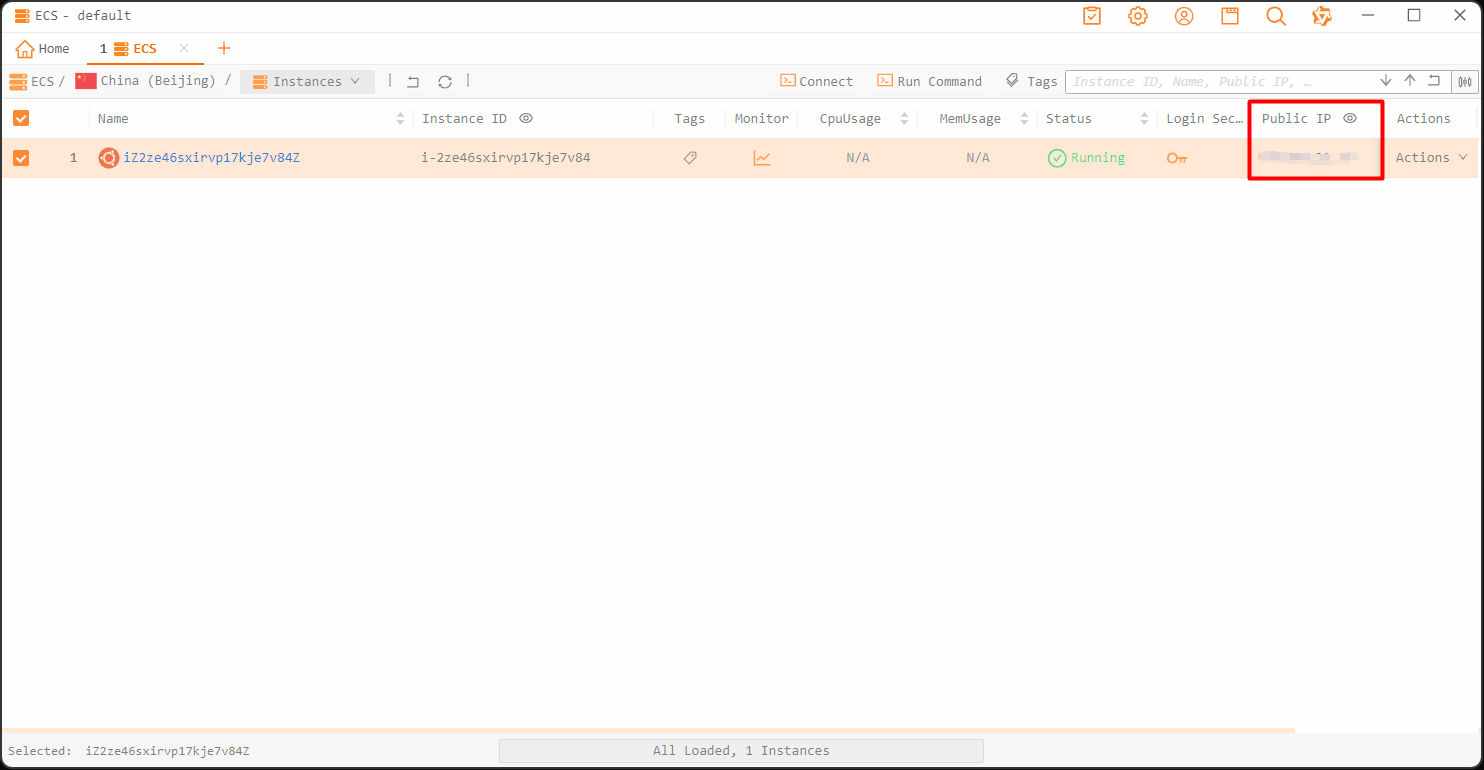Add a new tab with plus icon

tap(224, 48)
